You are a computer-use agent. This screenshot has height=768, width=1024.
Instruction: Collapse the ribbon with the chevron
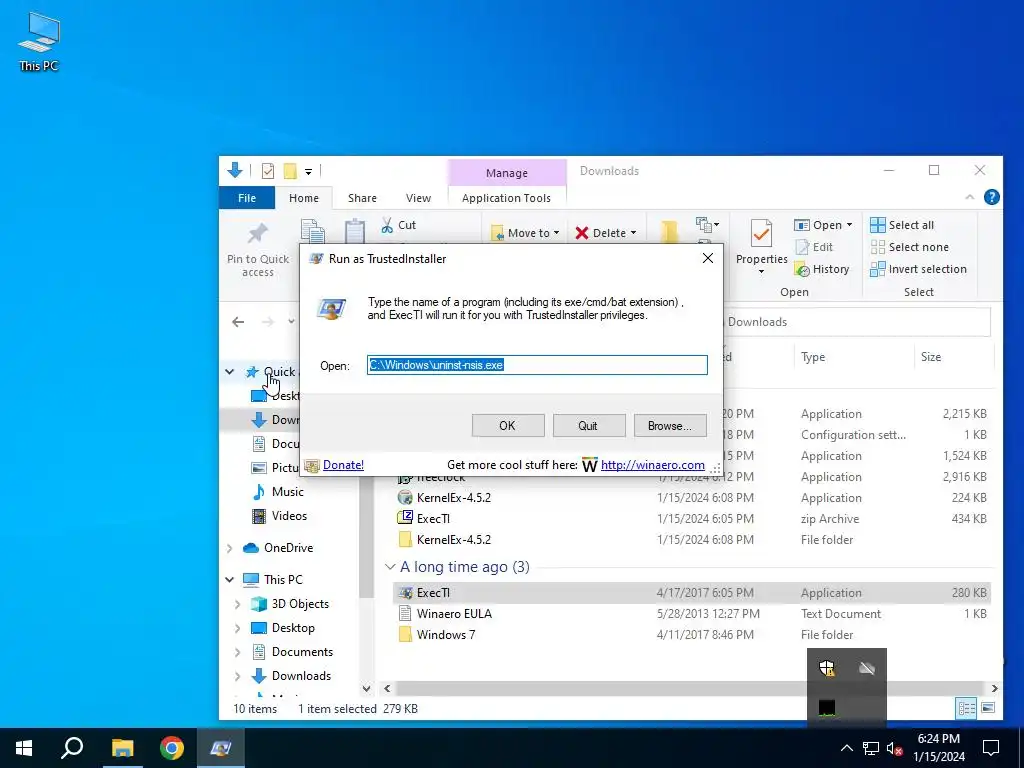pyautogui.click(x=970, y=197)
